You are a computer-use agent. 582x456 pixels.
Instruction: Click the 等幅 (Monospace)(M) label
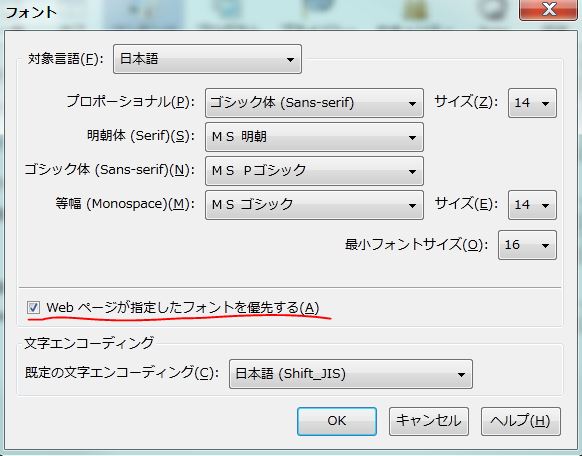(125, 204)
